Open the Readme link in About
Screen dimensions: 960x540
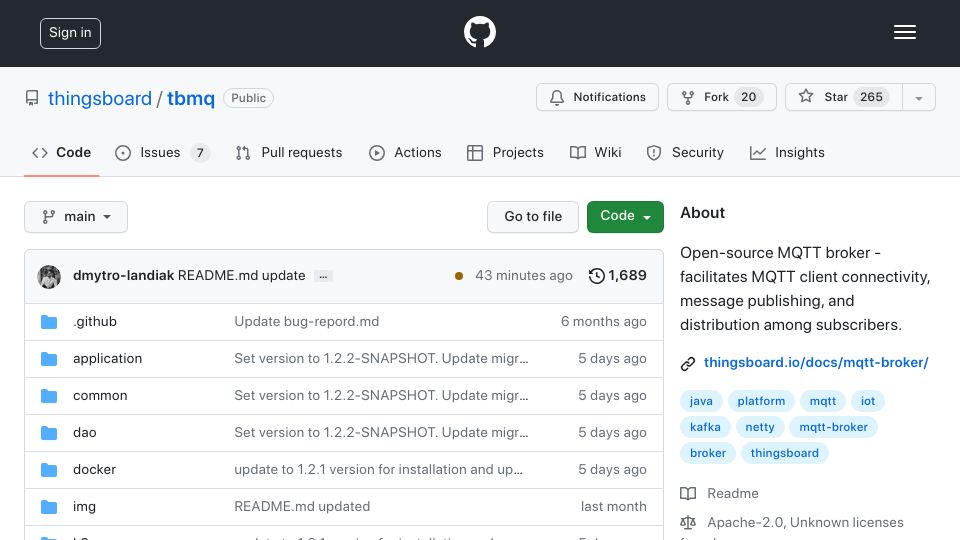pos(732,493)
